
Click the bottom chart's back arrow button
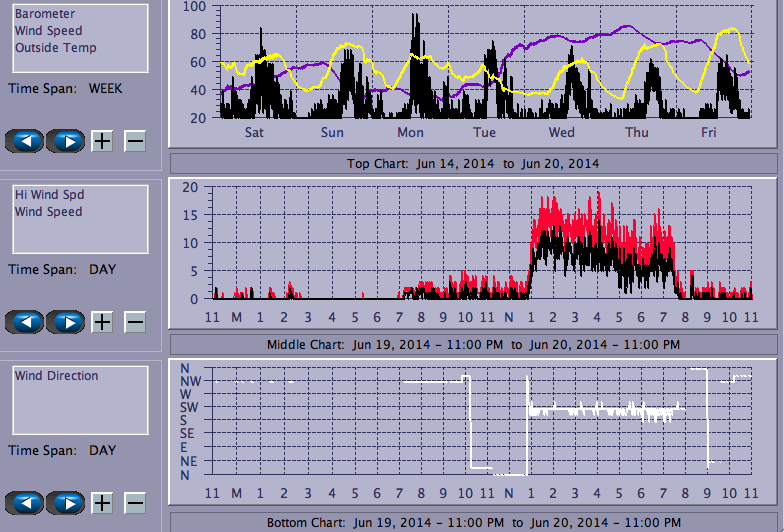(x=25, y=503)
